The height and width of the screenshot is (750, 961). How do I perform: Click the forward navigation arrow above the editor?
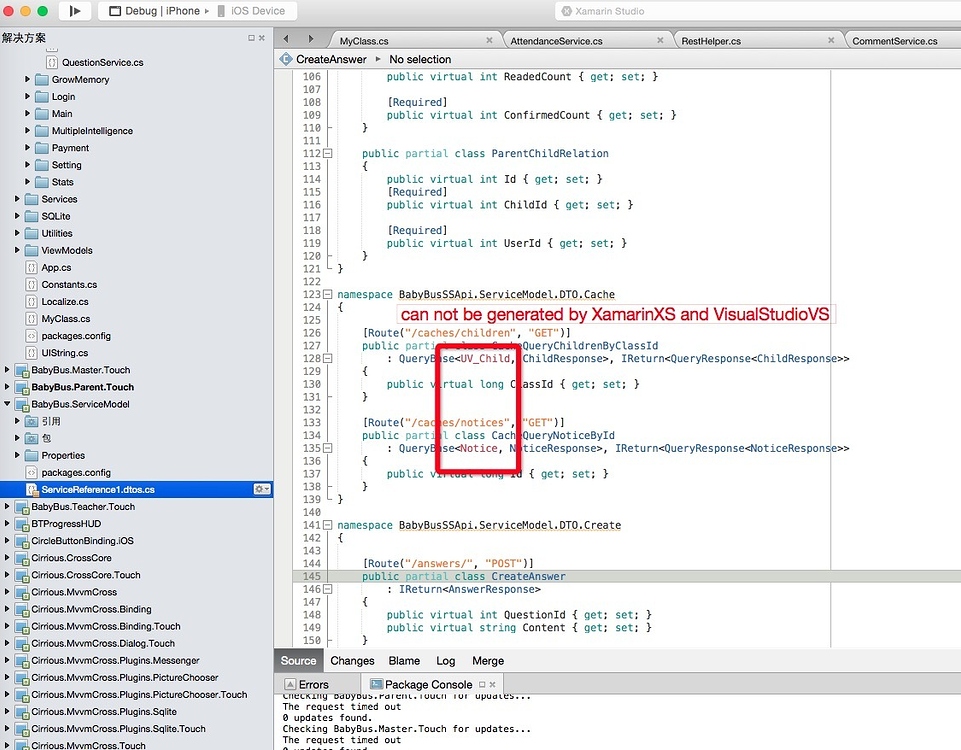tap(311, 41)
